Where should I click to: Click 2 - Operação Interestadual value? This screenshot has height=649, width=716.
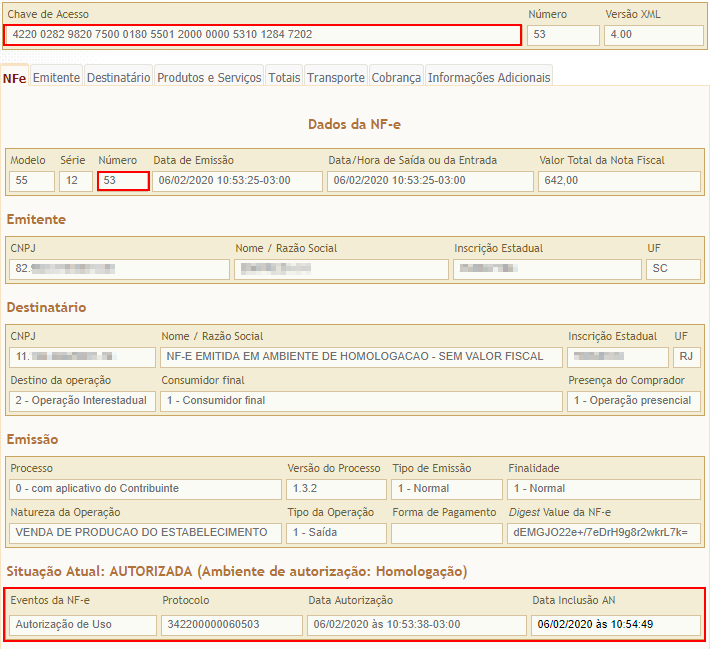point(82,401)
